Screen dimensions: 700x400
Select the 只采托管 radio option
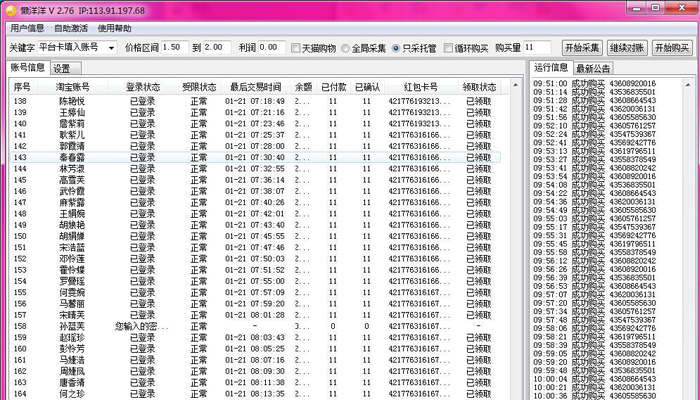click(x=396, y=48)
